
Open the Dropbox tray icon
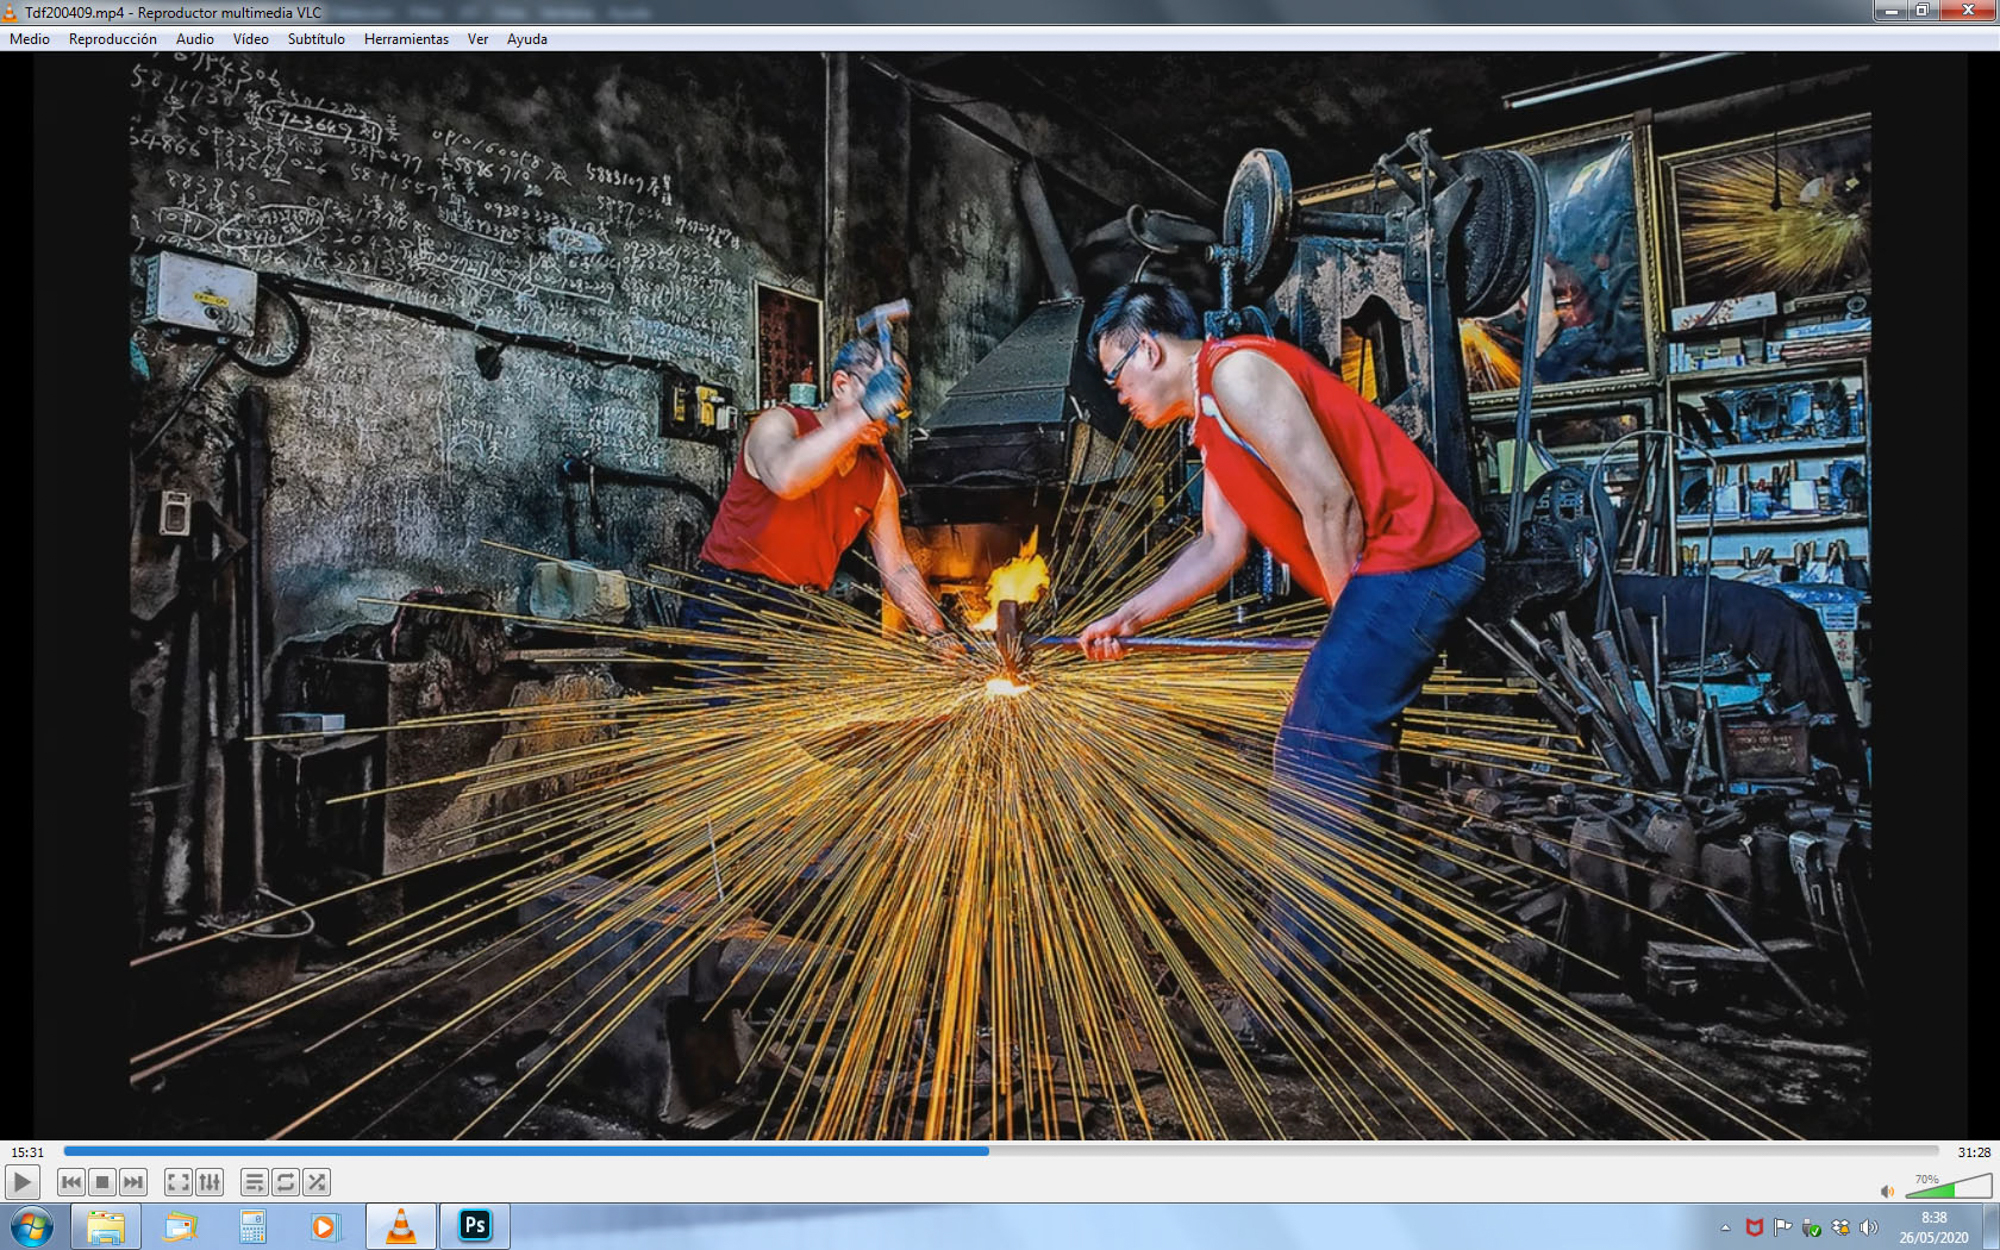pyautogui.click(x=1840, y=1227)
